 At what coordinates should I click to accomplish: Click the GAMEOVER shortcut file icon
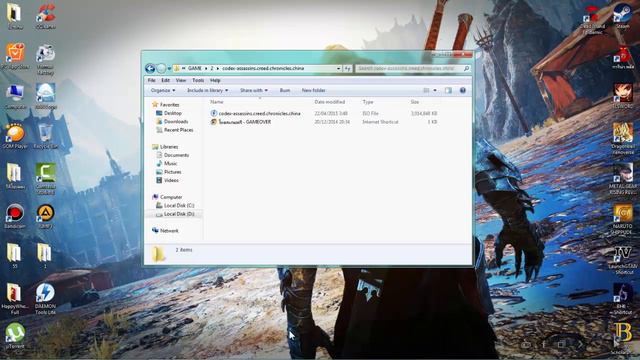pos(213,122)
